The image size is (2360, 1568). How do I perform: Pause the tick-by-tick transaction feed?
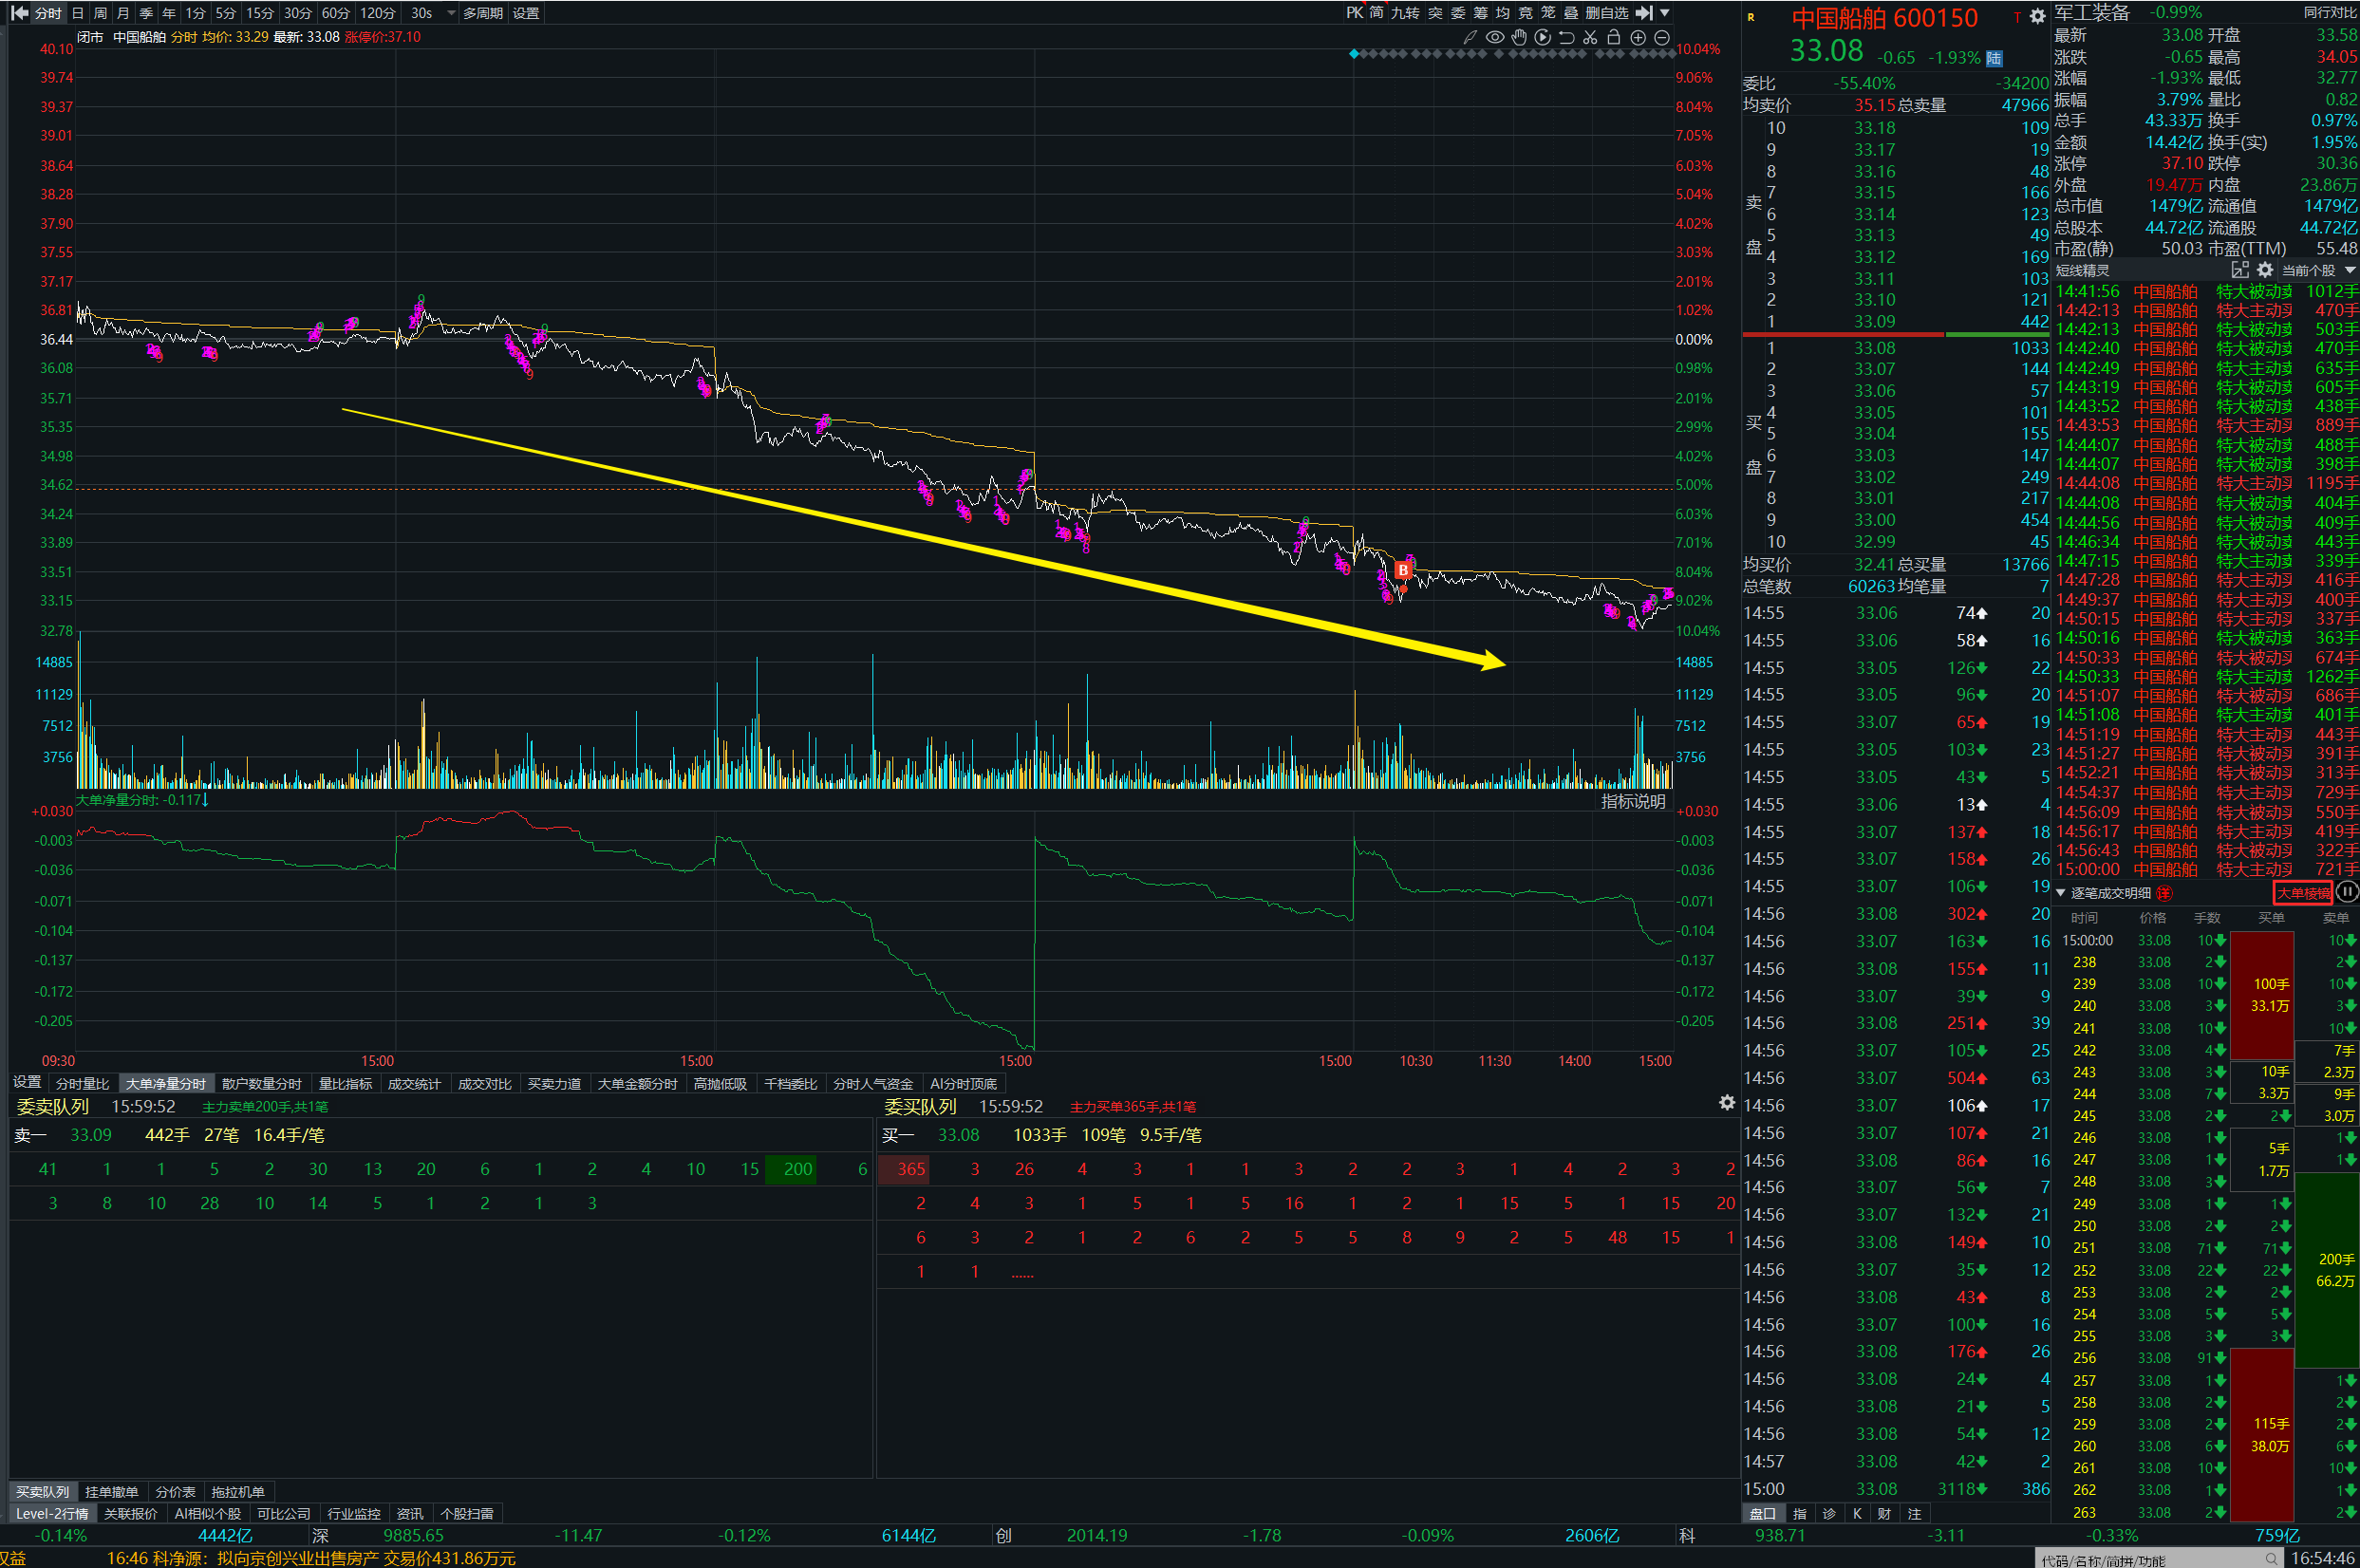coord(2347,892)
